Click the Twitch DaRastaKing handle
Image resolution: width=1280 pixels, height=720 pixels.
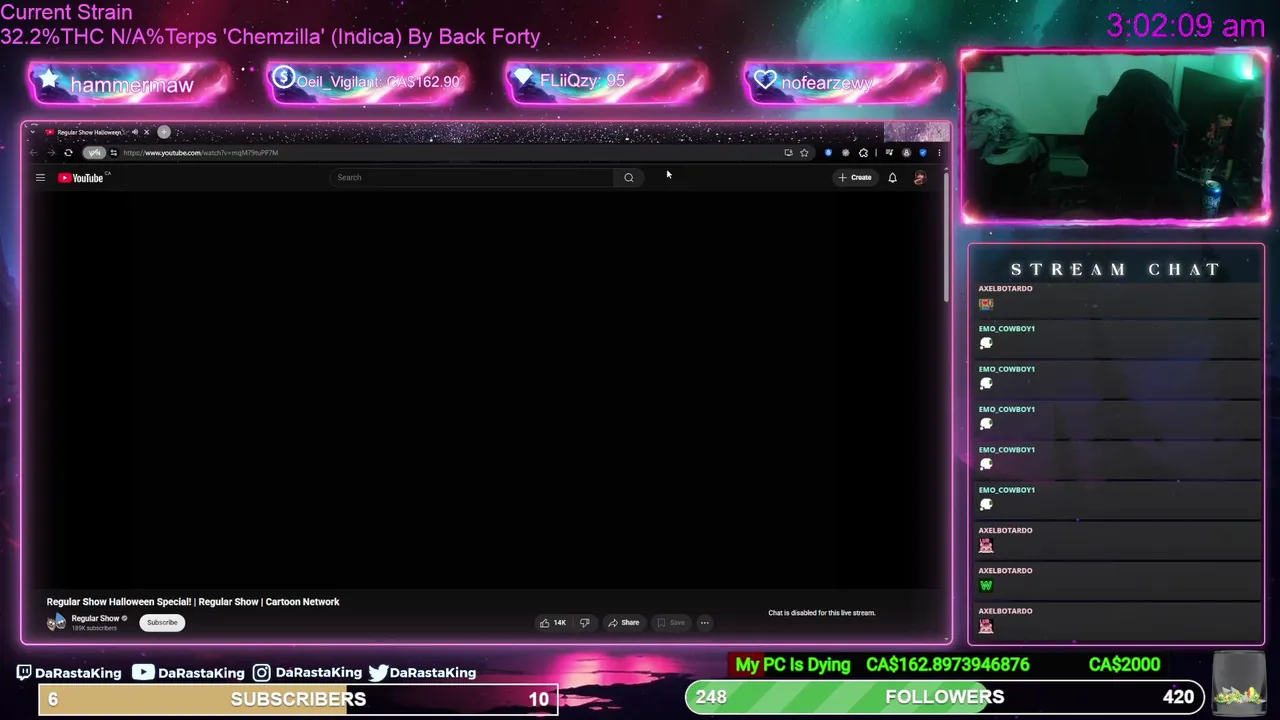(x=69, y=673)
